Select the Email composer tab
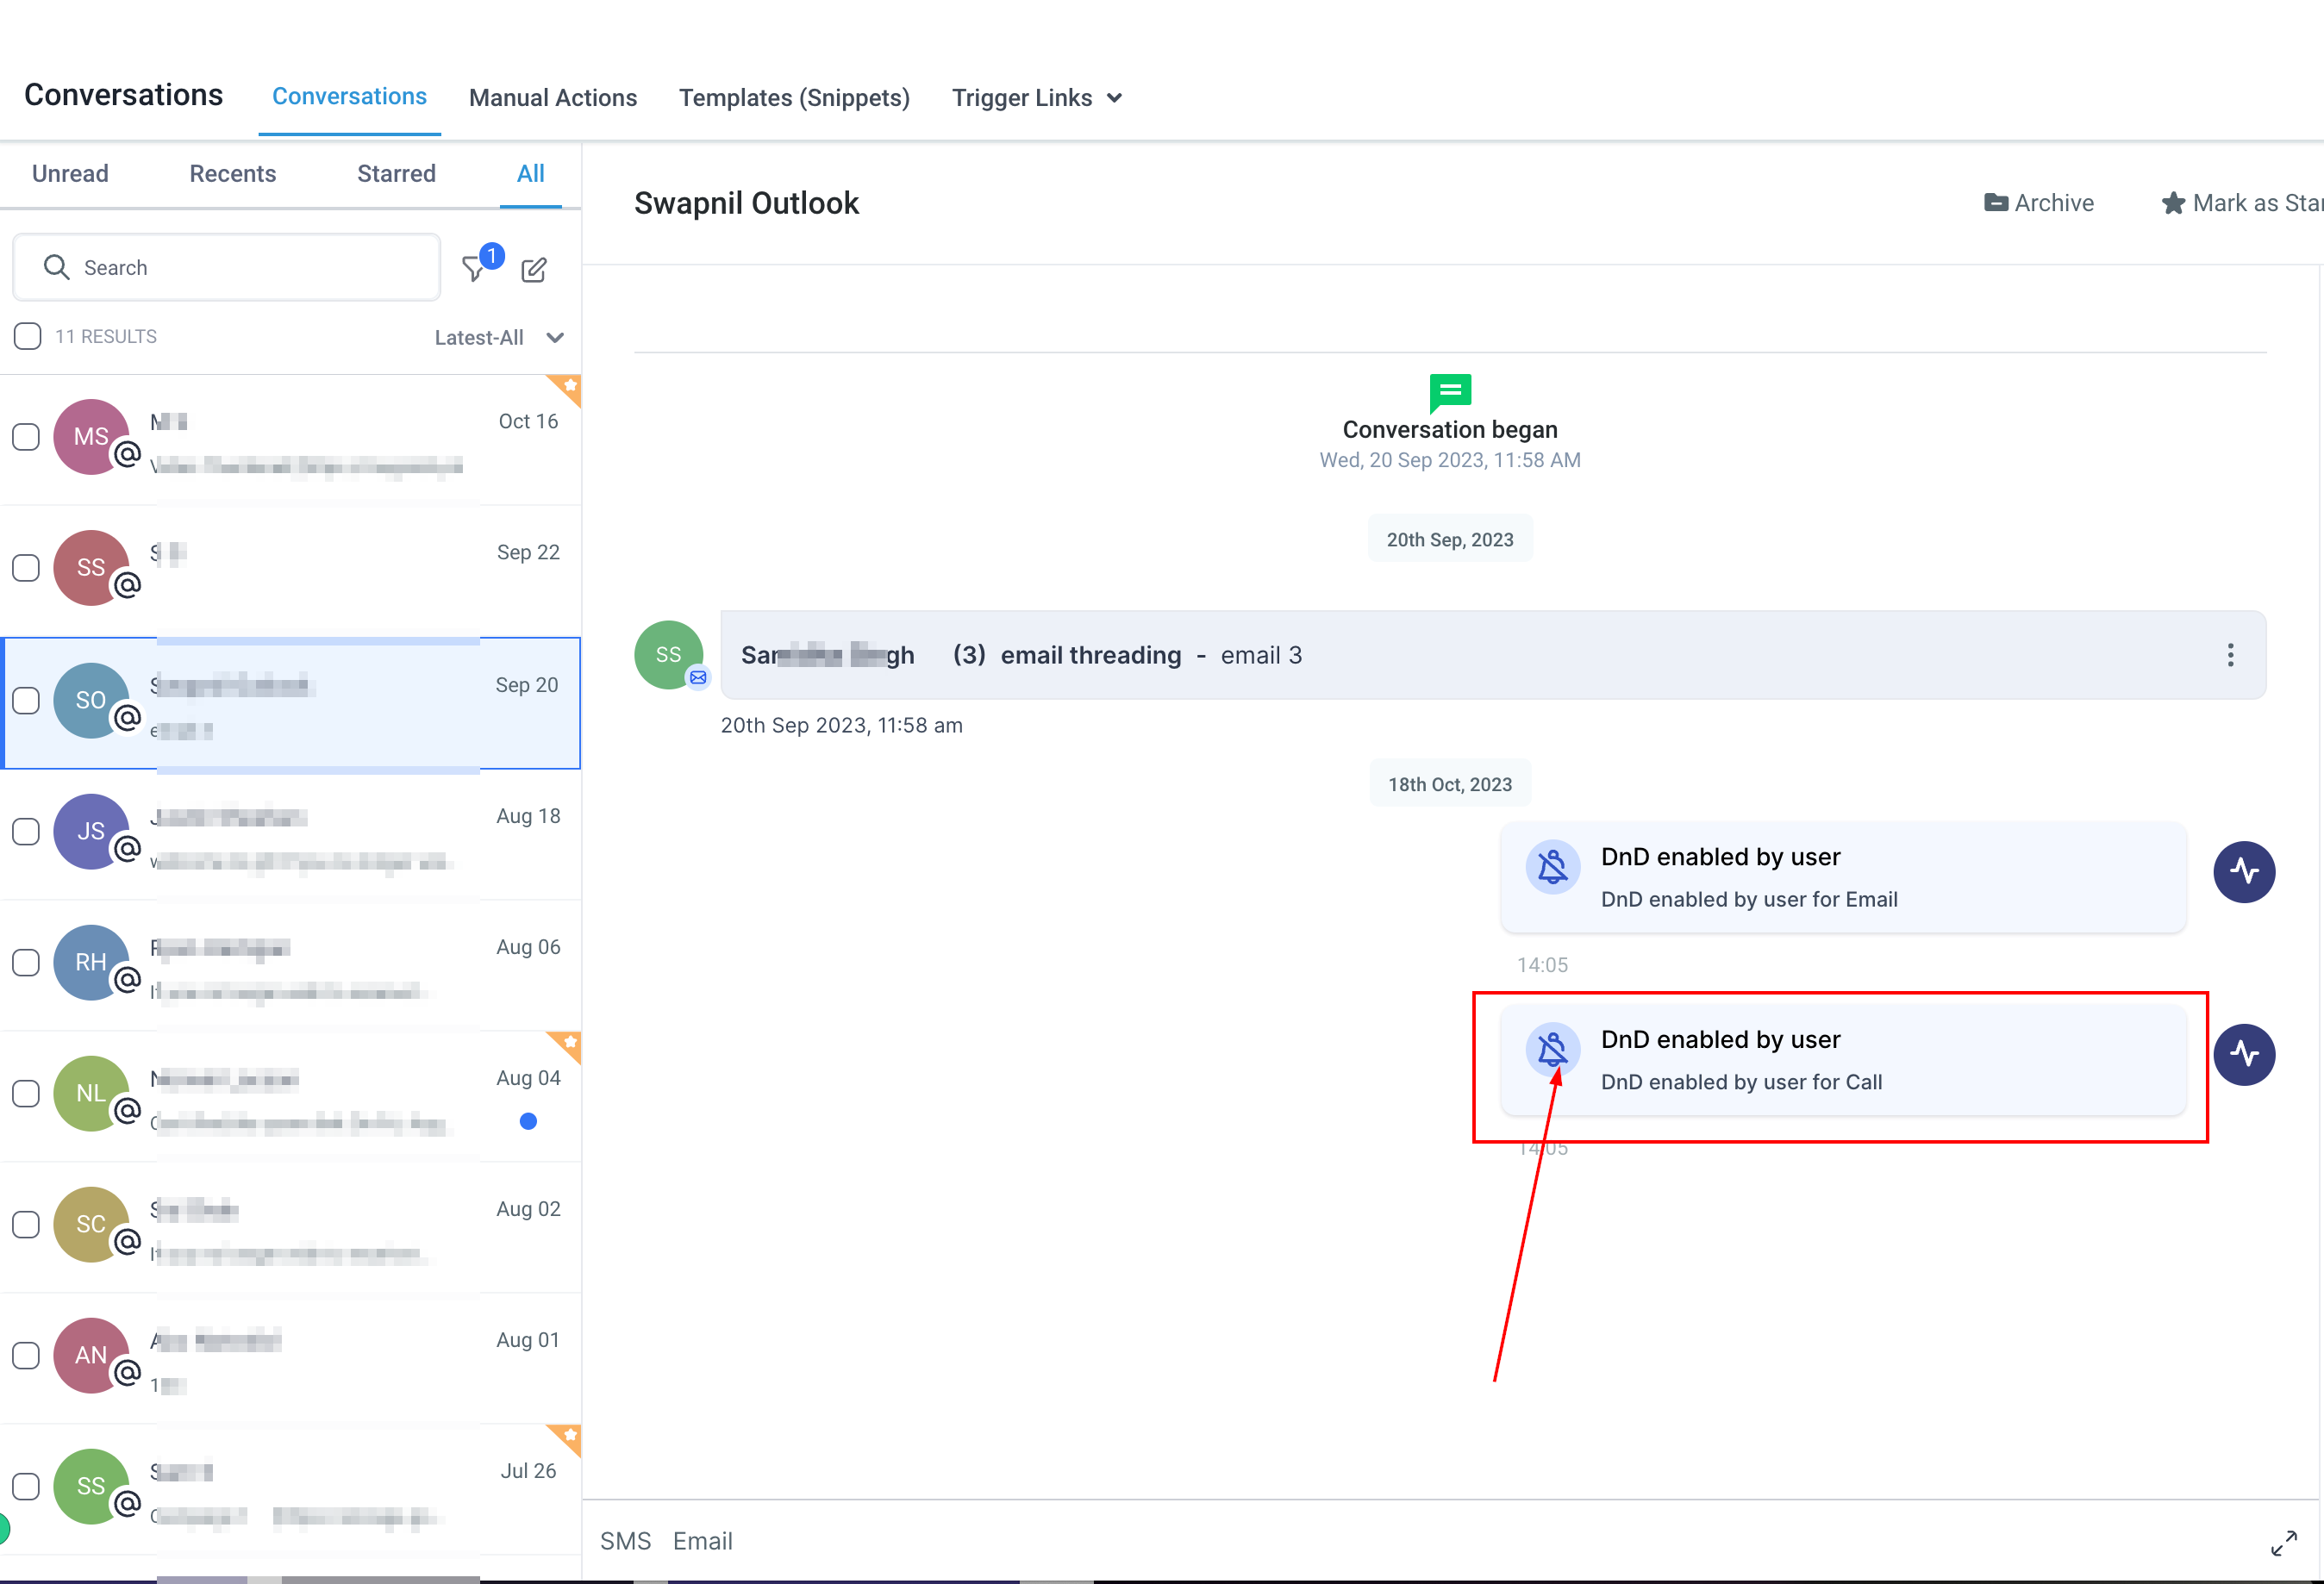The image size is (2324, 1584). point(703,1541)
